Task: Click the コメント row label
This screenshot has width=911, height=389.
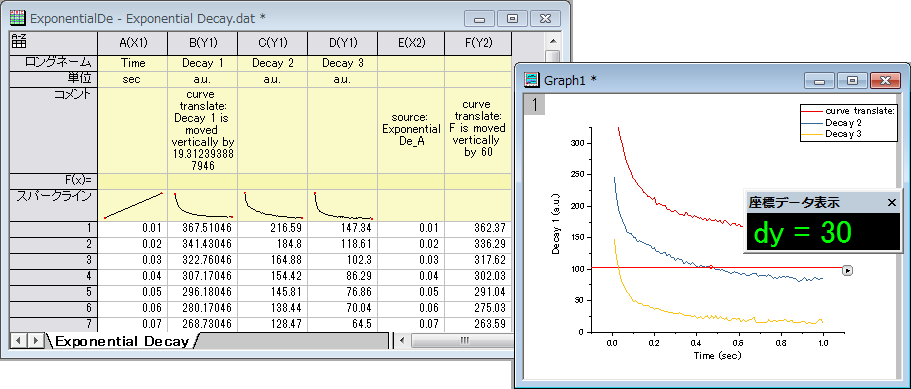Action: (54, 130)
